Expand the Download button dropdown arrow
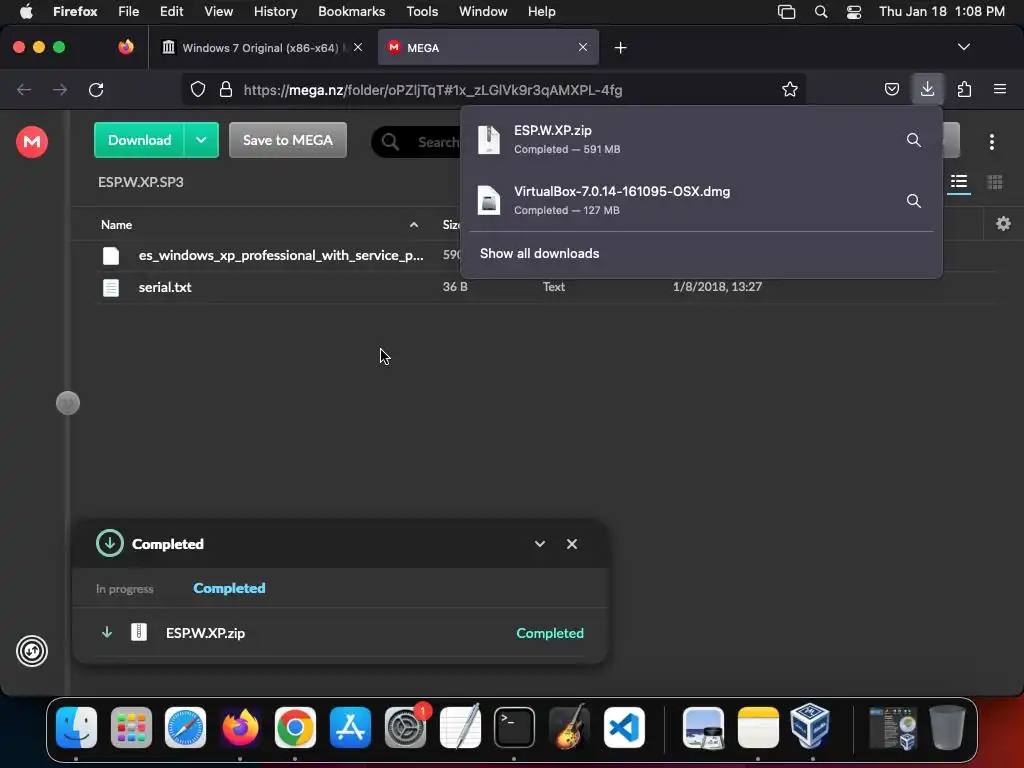This screenshot has width=1024, height=768. click(x=201, y=140)
